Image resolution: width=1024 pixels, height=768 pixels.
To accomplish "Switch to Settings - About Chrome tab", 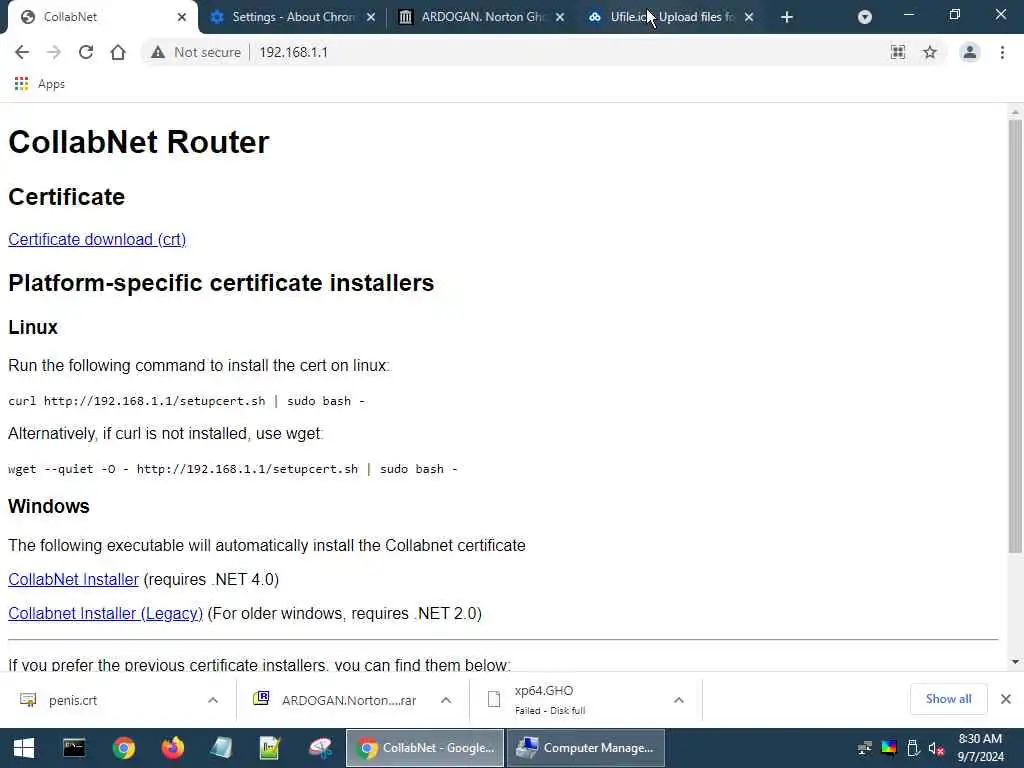I will click(293, 17).
